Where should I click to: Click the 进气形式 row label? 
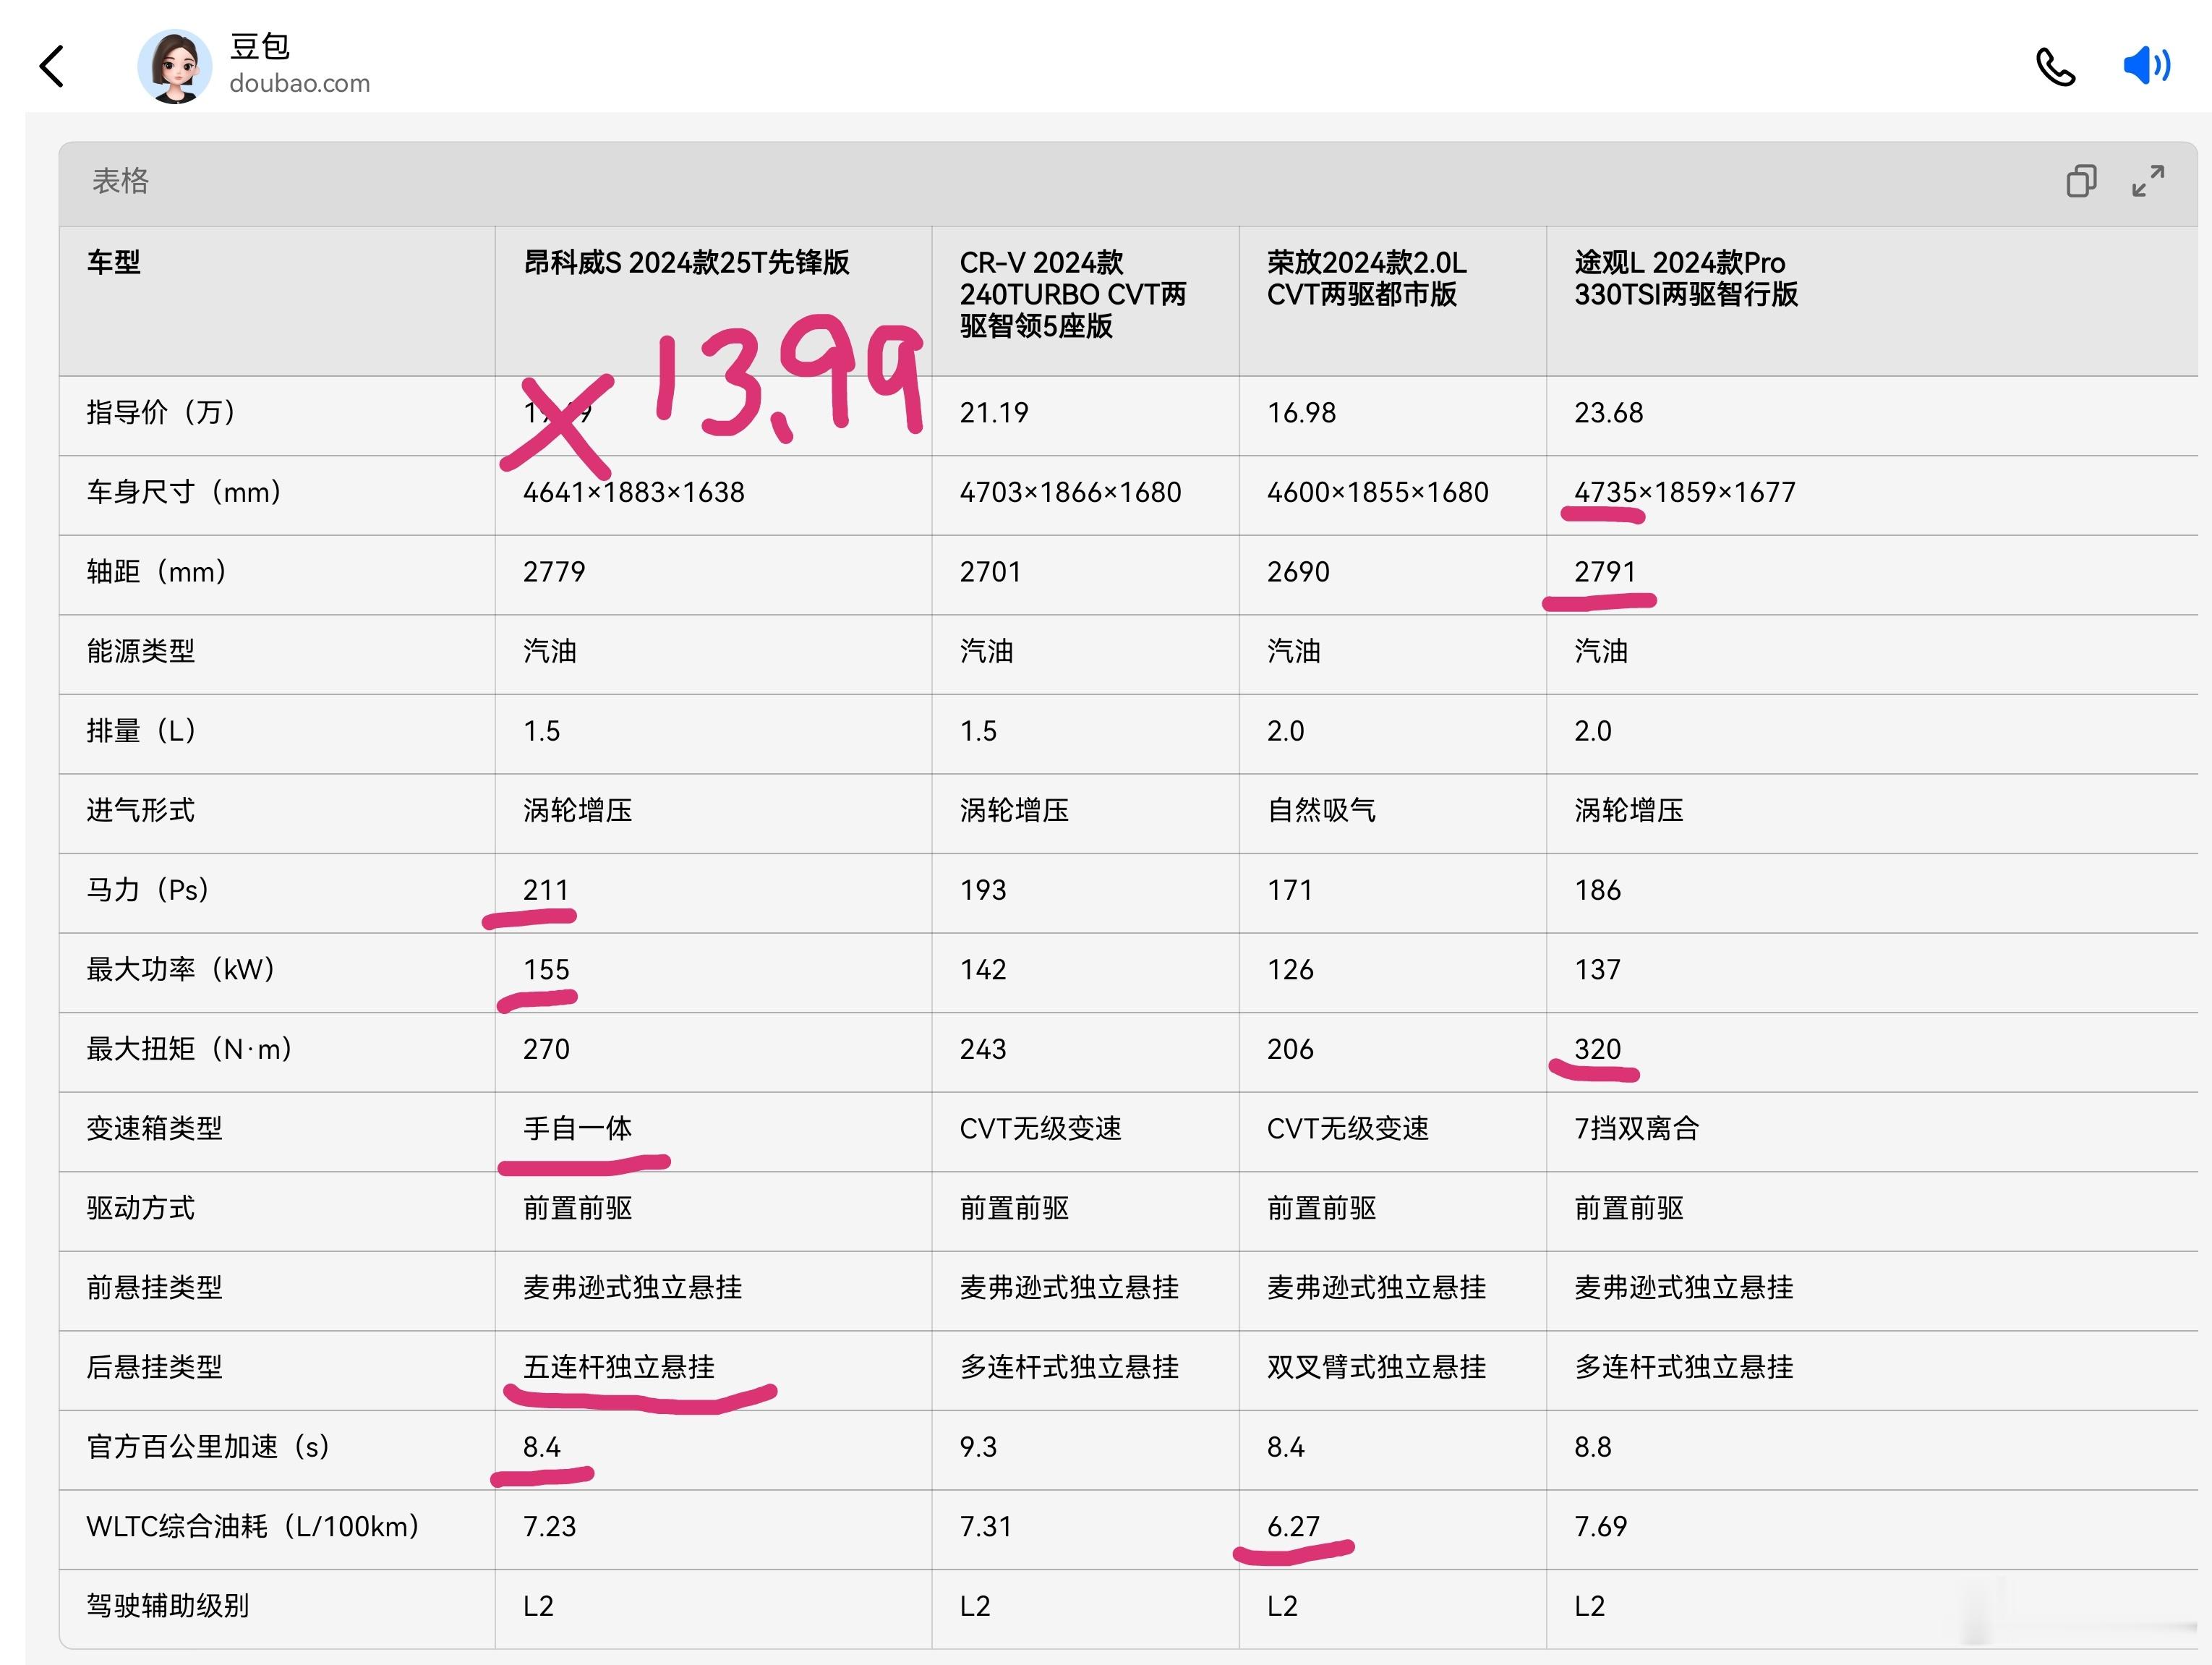pyautogui.click(x=141, y=810)
